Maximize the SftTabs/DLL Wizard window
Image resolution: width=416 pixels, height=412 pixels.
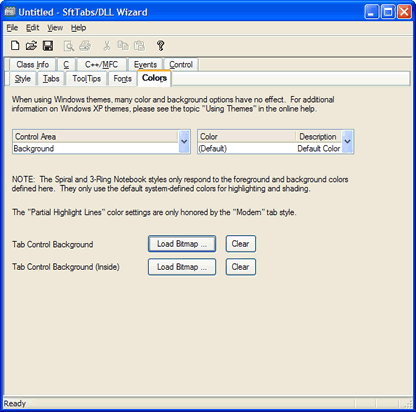[x=388, y=12]
